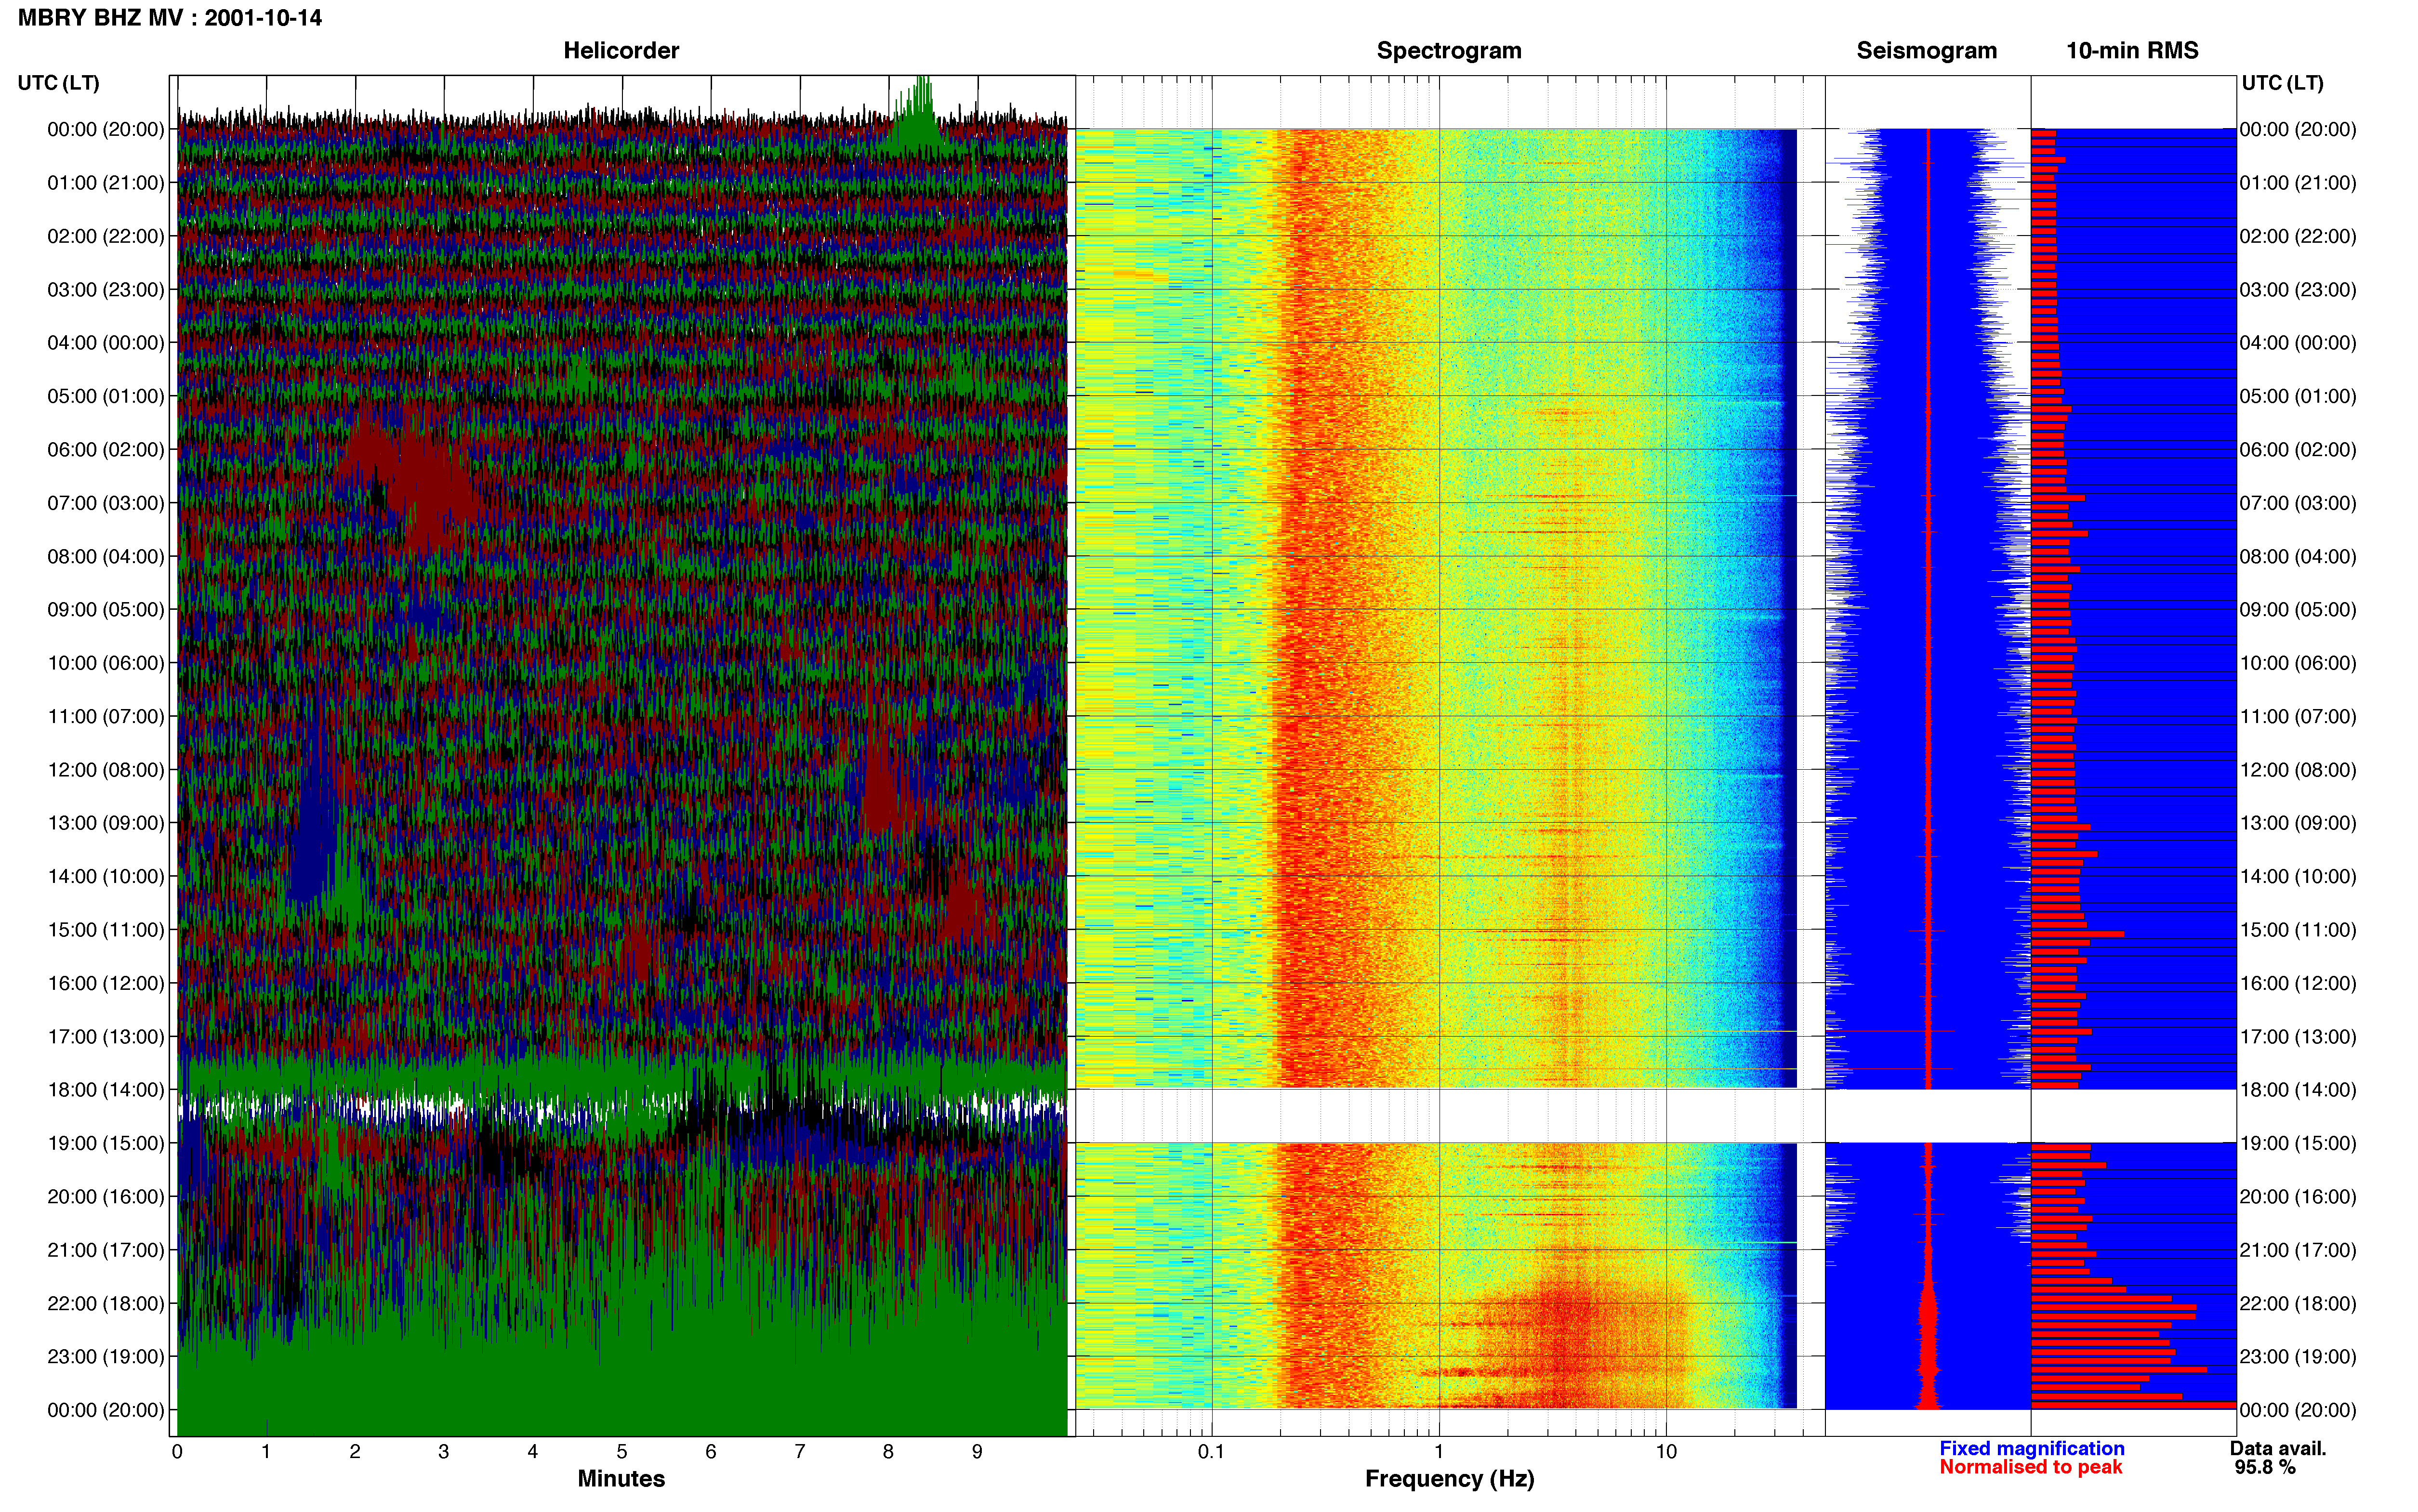Click right time label '19:00 (15:00)'
Screen dimensions: 2418x1512
point(2298,1143)
